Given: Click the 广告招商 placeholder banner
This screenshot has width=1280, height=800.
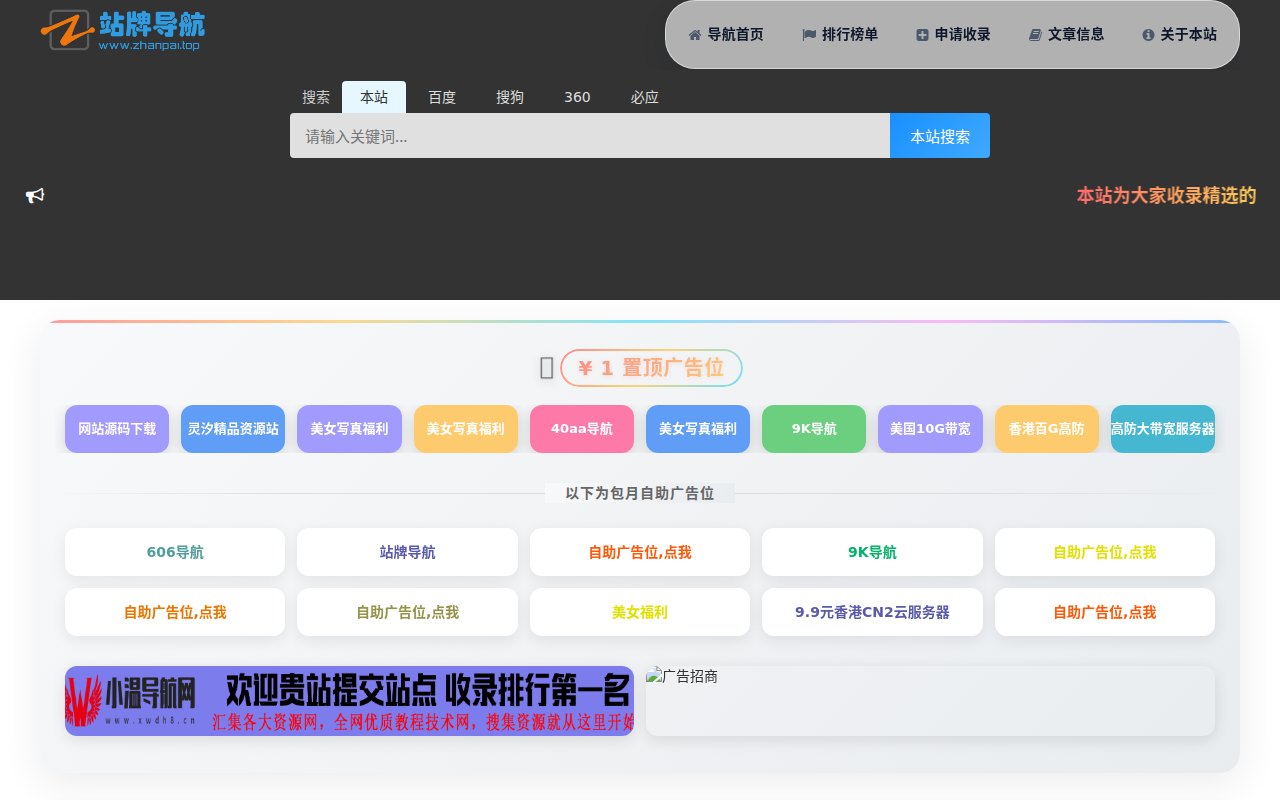Looking at the screenshot, I should pos(930,701).
